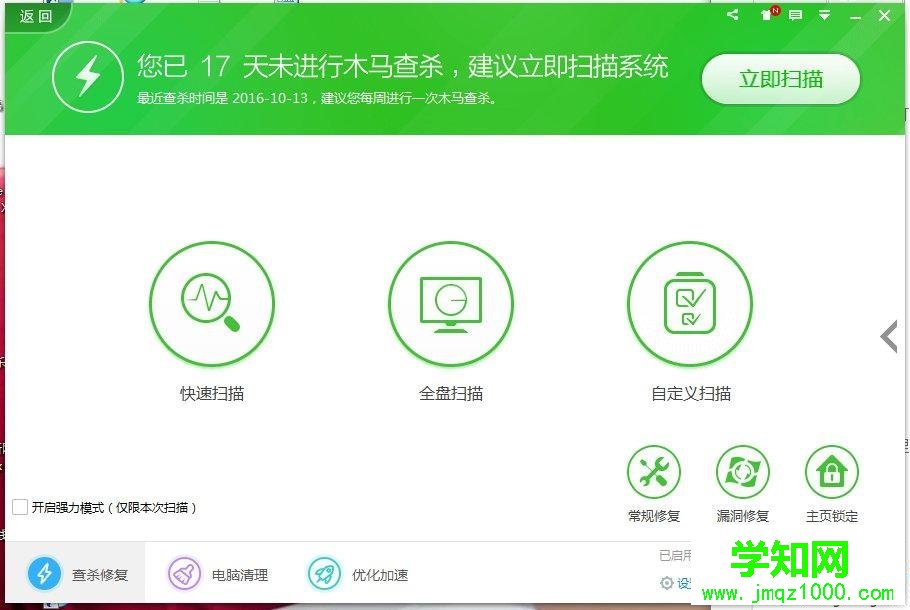Open the gift icon with red N badge
The height and width of the screenshot is (610, 910).
coord(764,15)
